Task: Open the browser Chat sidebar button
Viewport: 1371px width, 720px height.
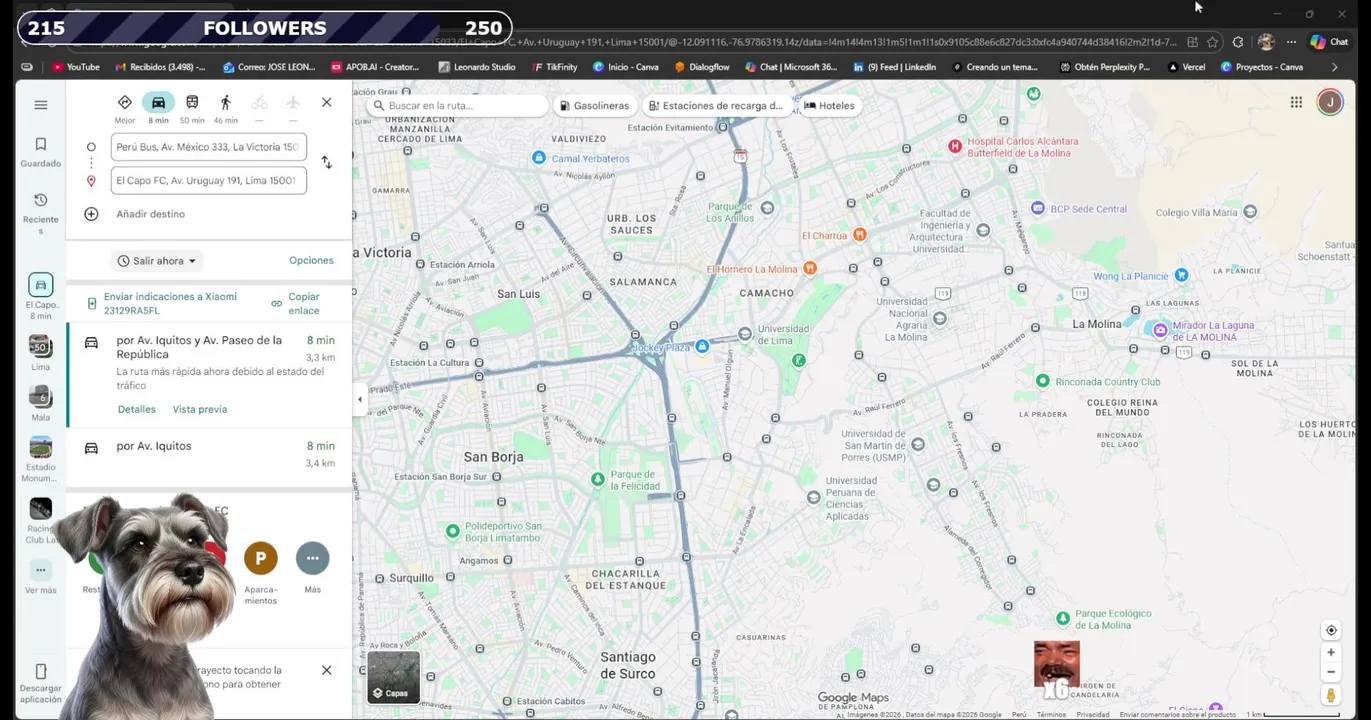Action: click(1330, 42)
